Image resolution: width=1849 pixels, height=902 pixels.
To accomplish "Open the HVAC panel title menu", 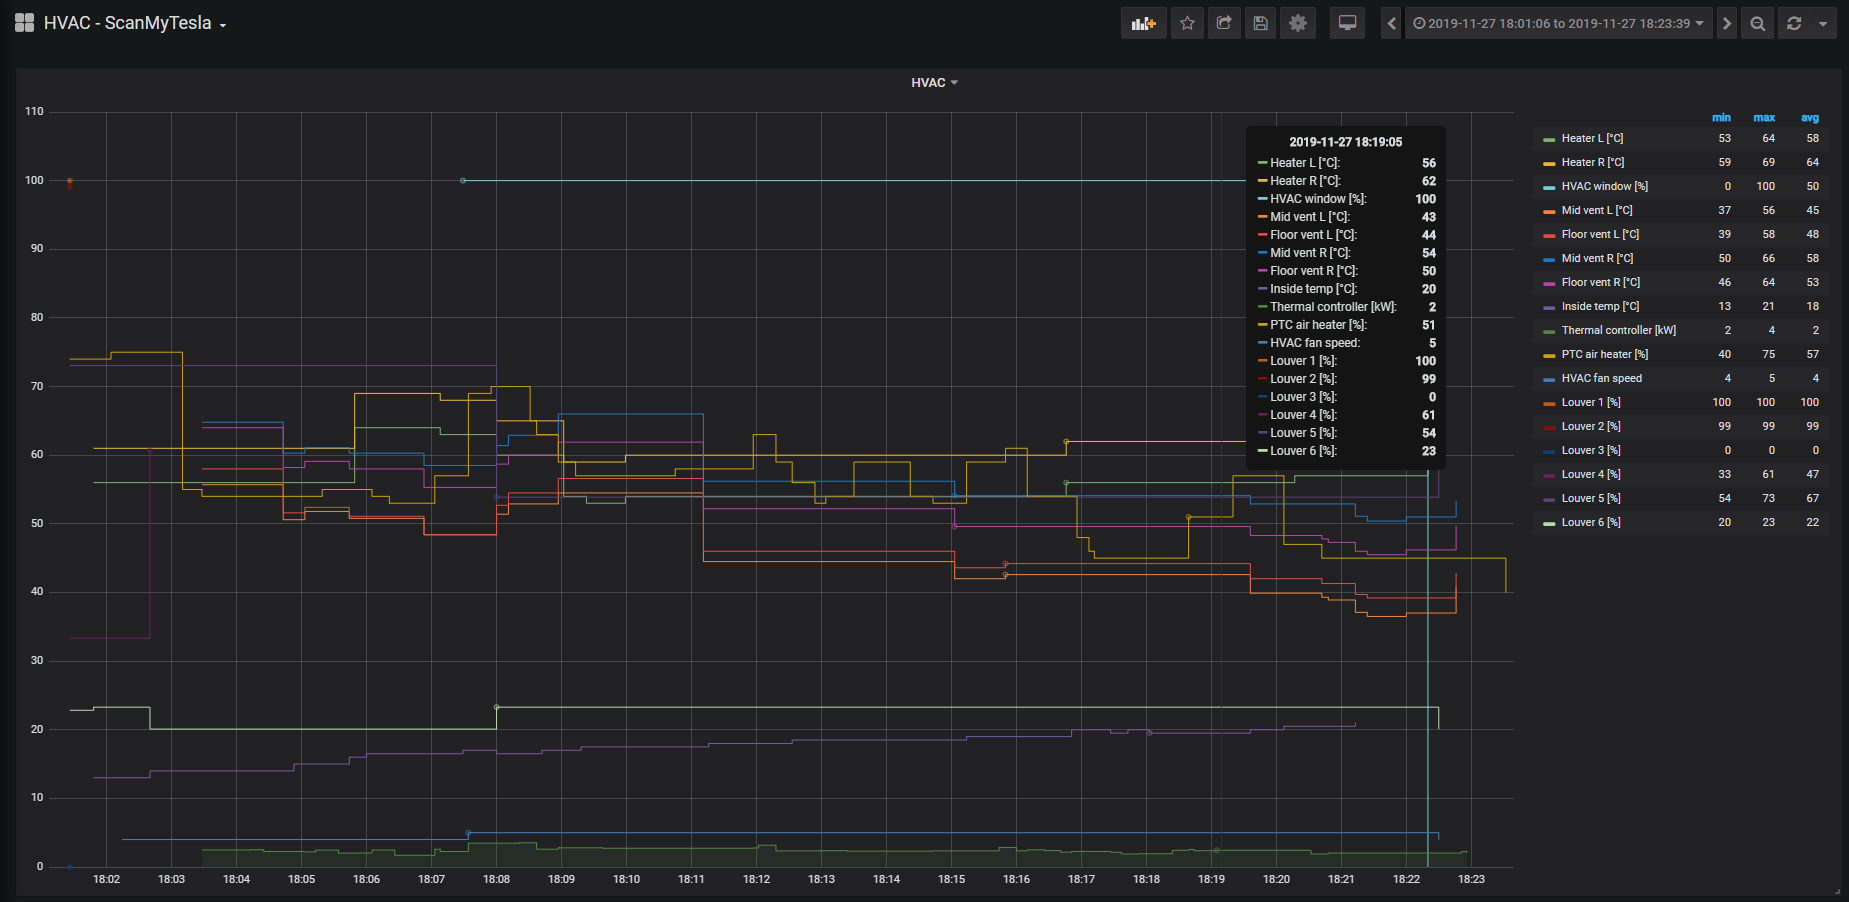I will [x=934, y=82].
